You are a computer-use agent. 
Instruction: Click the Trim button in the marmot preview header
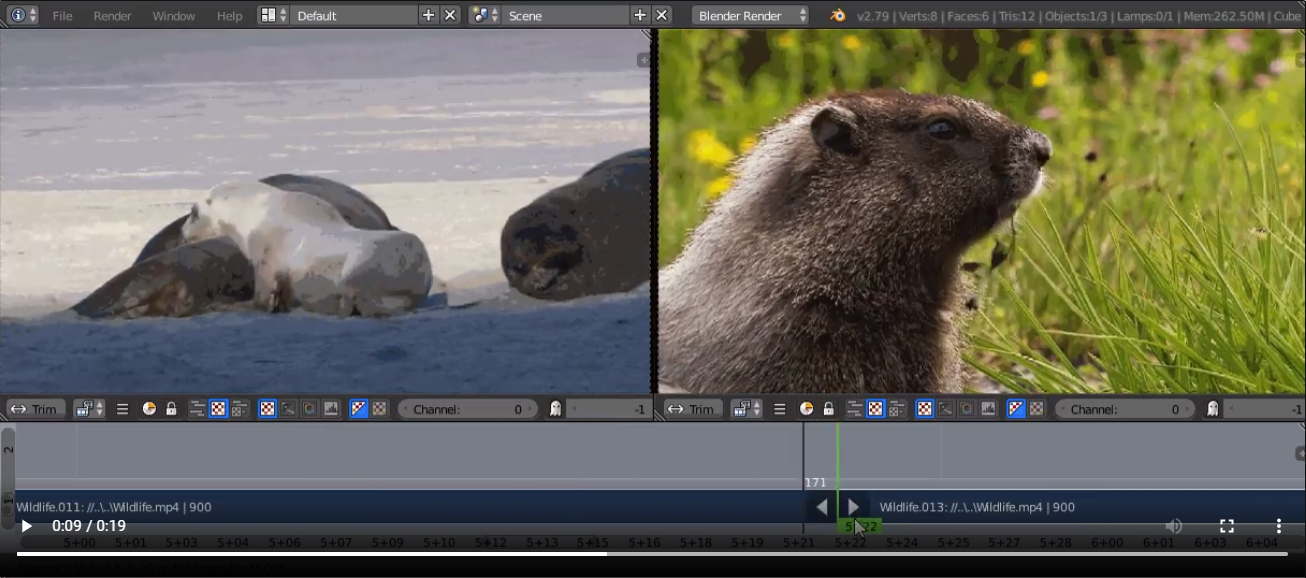point(693,409)
